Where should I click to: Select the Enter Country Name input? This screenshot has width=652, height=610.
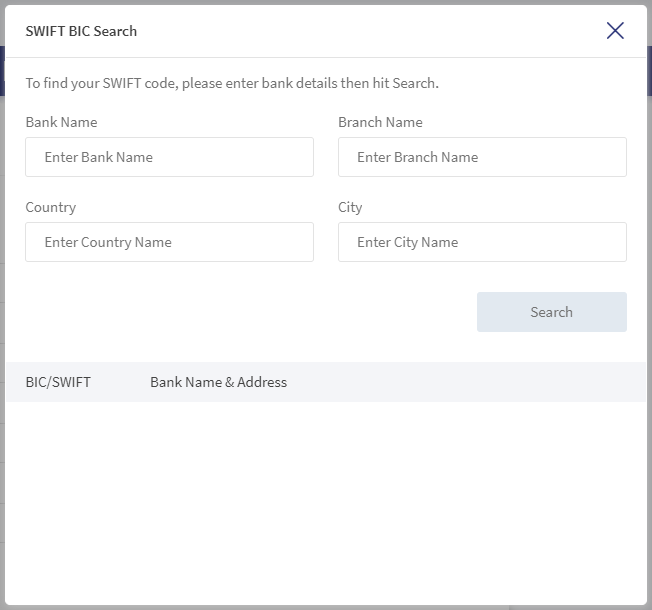169,242
